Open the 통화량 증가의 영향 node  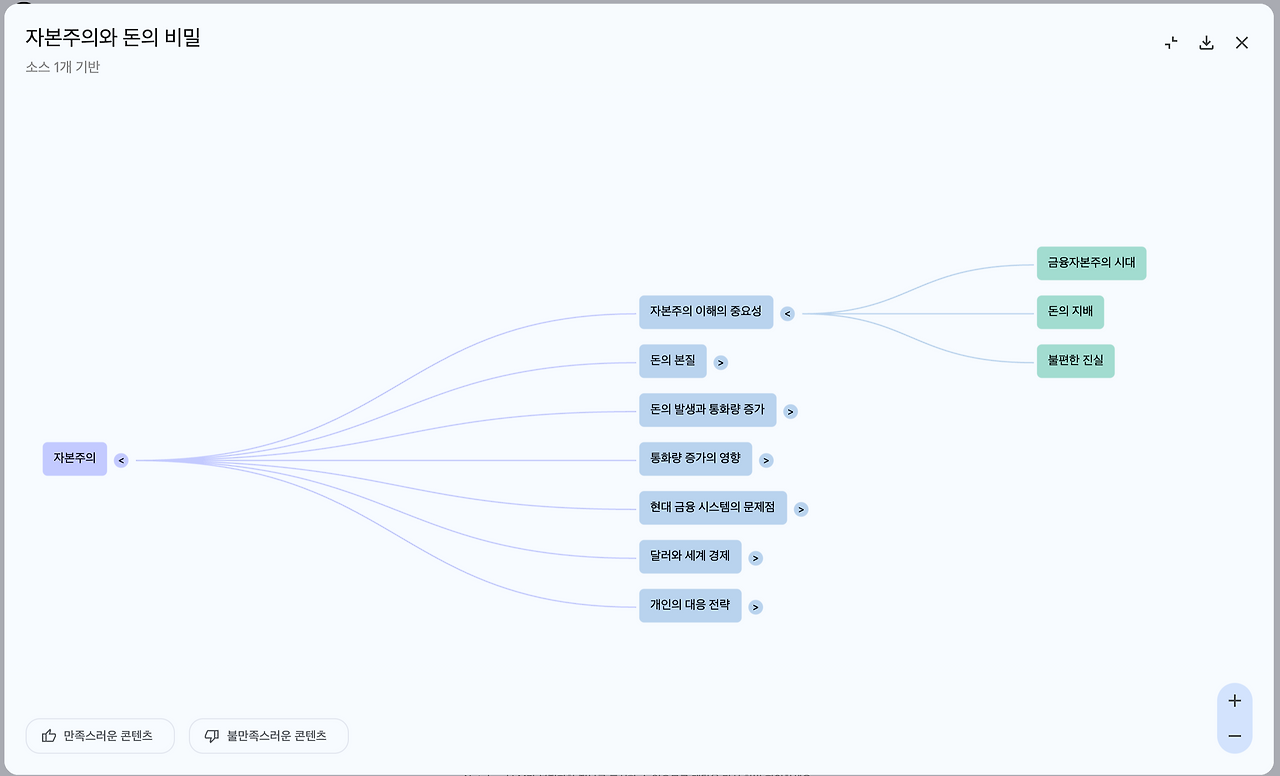click(x=695, y=459)
